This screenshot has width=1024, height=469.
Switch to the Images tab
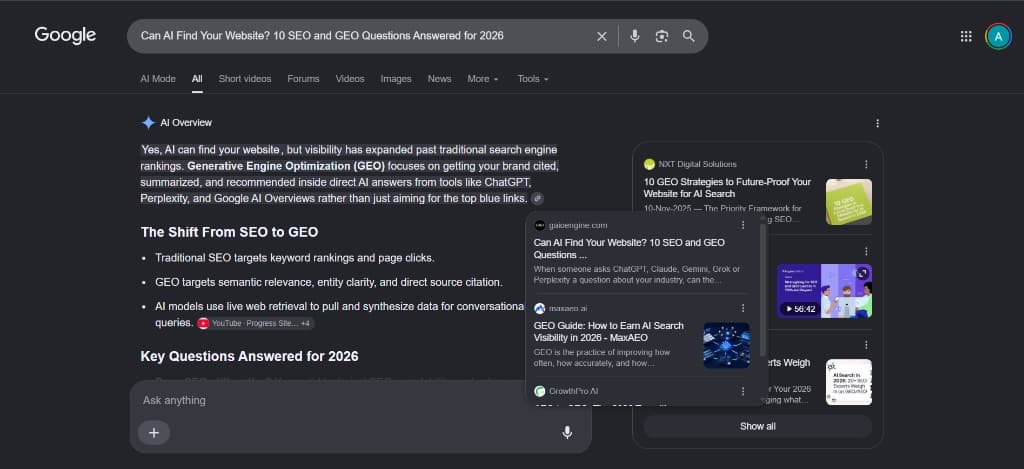pos(396,79)
